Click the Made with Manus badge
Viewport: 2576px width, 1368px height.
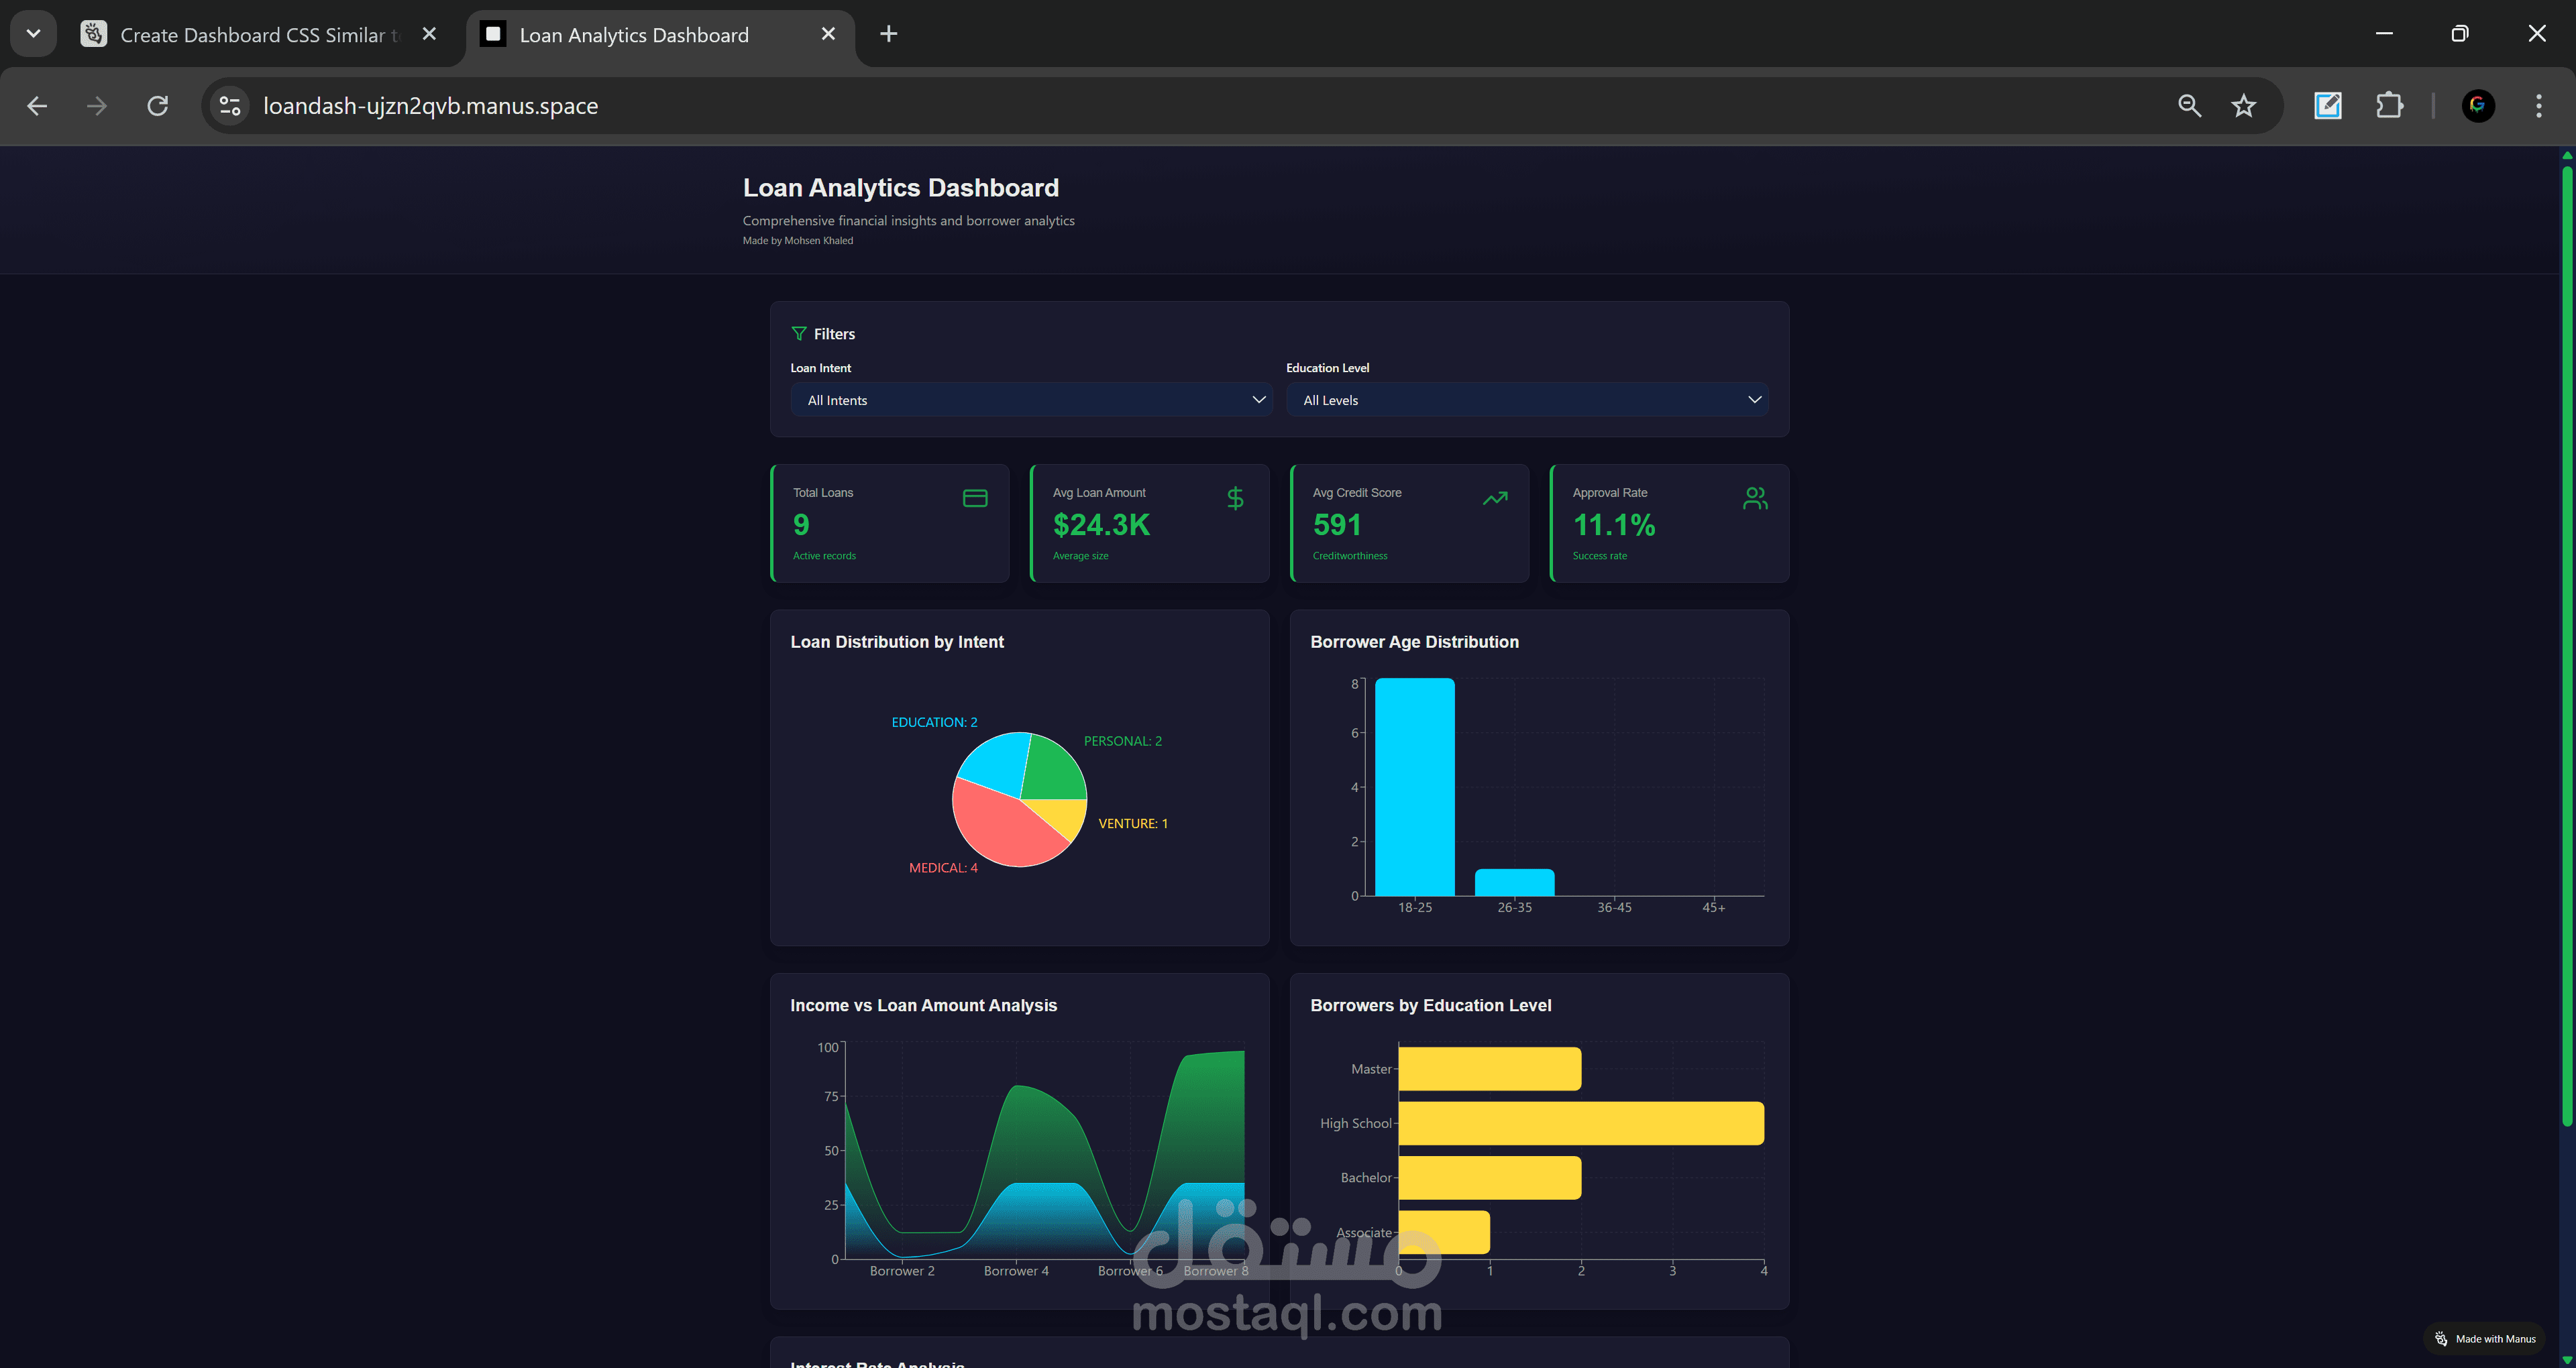2485,1339
